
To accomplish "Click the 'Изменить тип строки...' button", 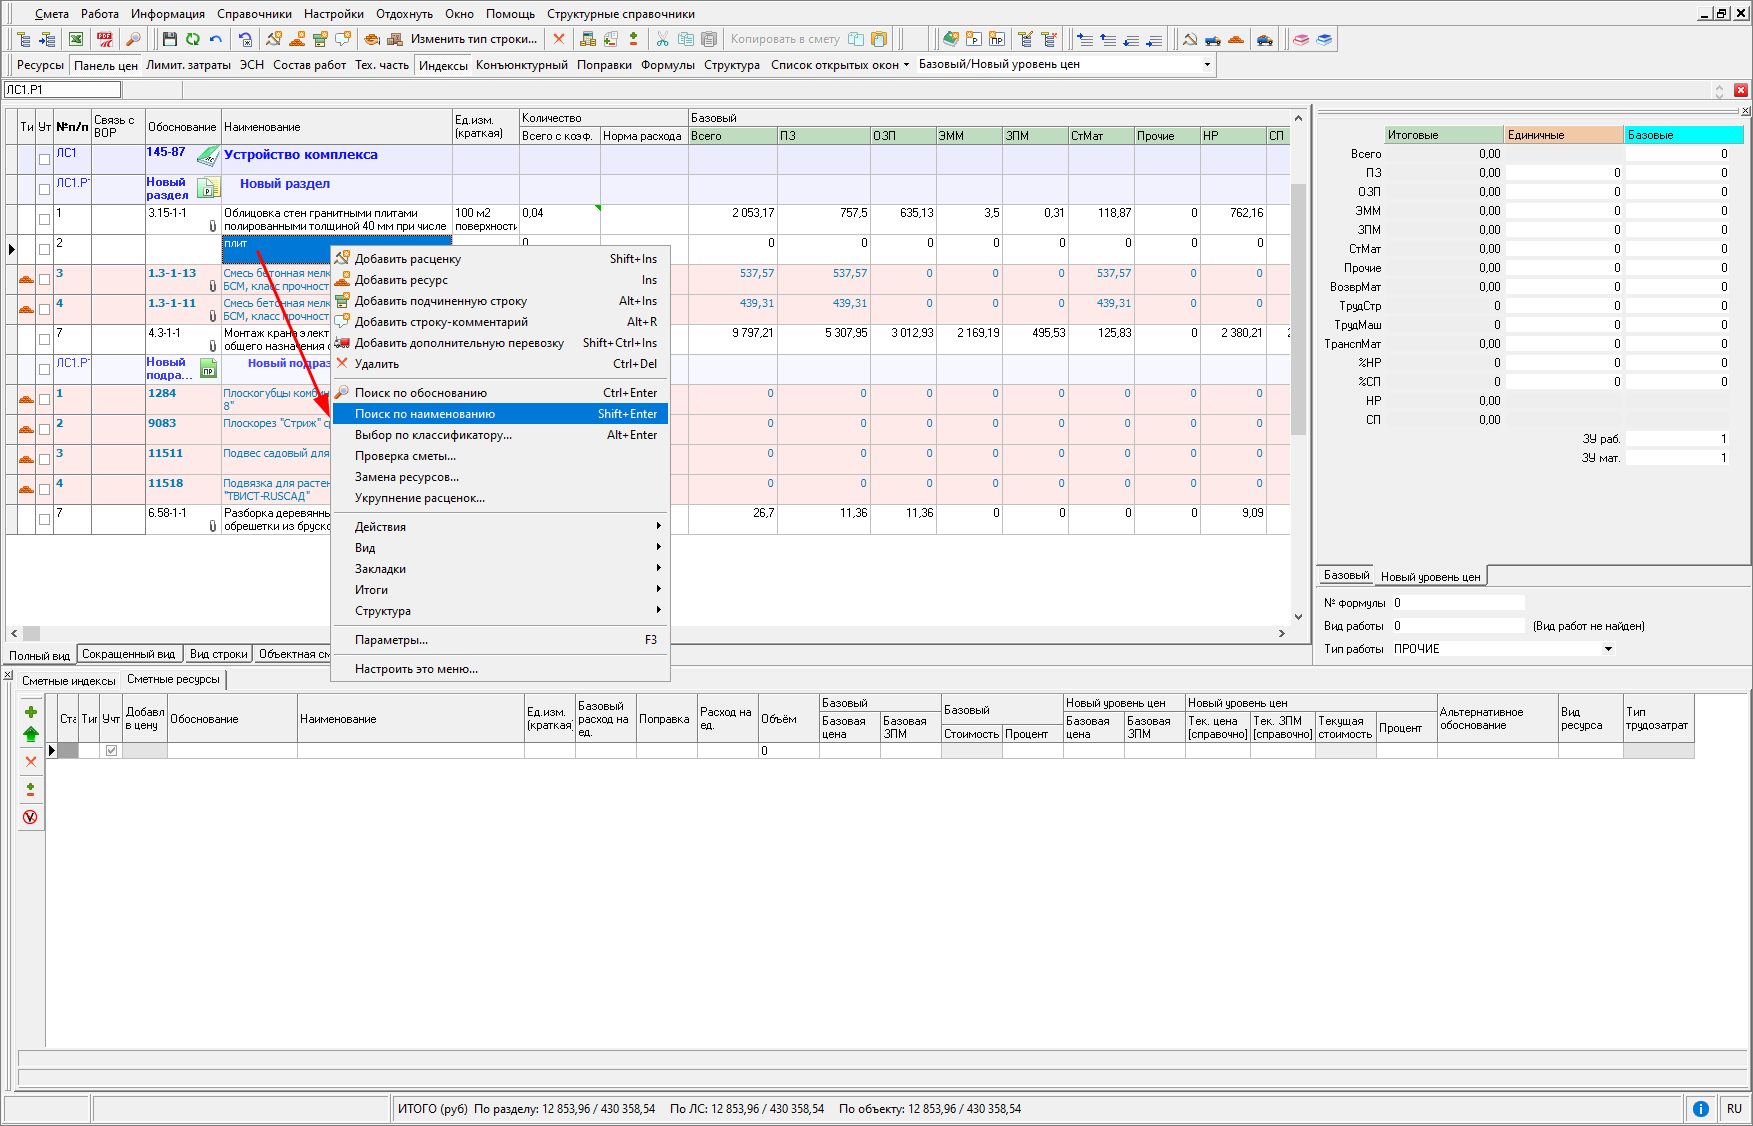I will [474, 39].
